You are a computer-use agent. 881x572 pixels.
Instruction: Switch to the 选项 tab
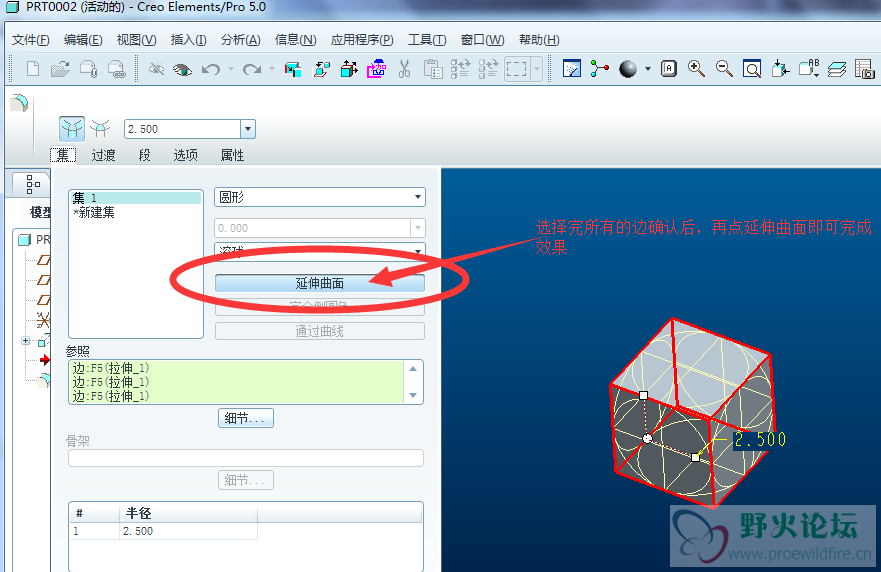pyautogui.click(x=185, y=155)
